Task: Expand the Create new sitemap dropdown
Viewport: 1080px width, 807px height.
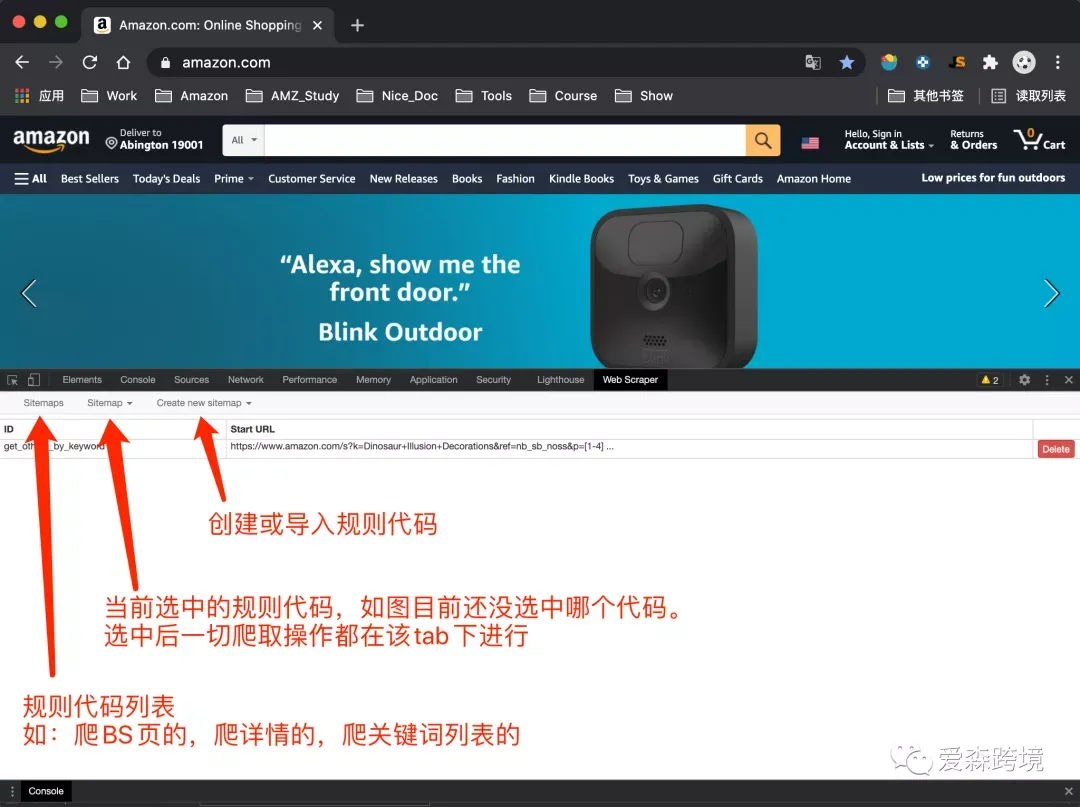Action: [x=204, y=403]
